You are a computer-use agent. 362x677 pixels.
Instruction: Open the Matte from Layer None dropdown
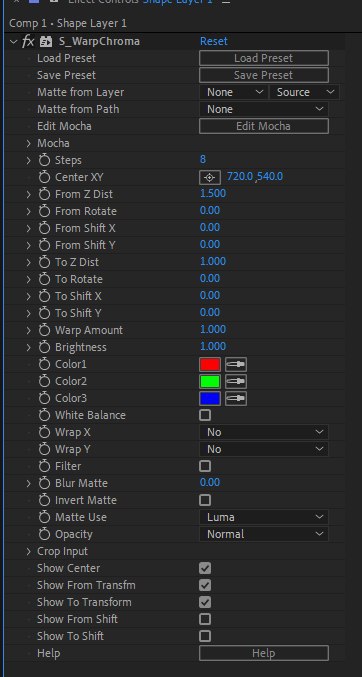pos(234,92)
